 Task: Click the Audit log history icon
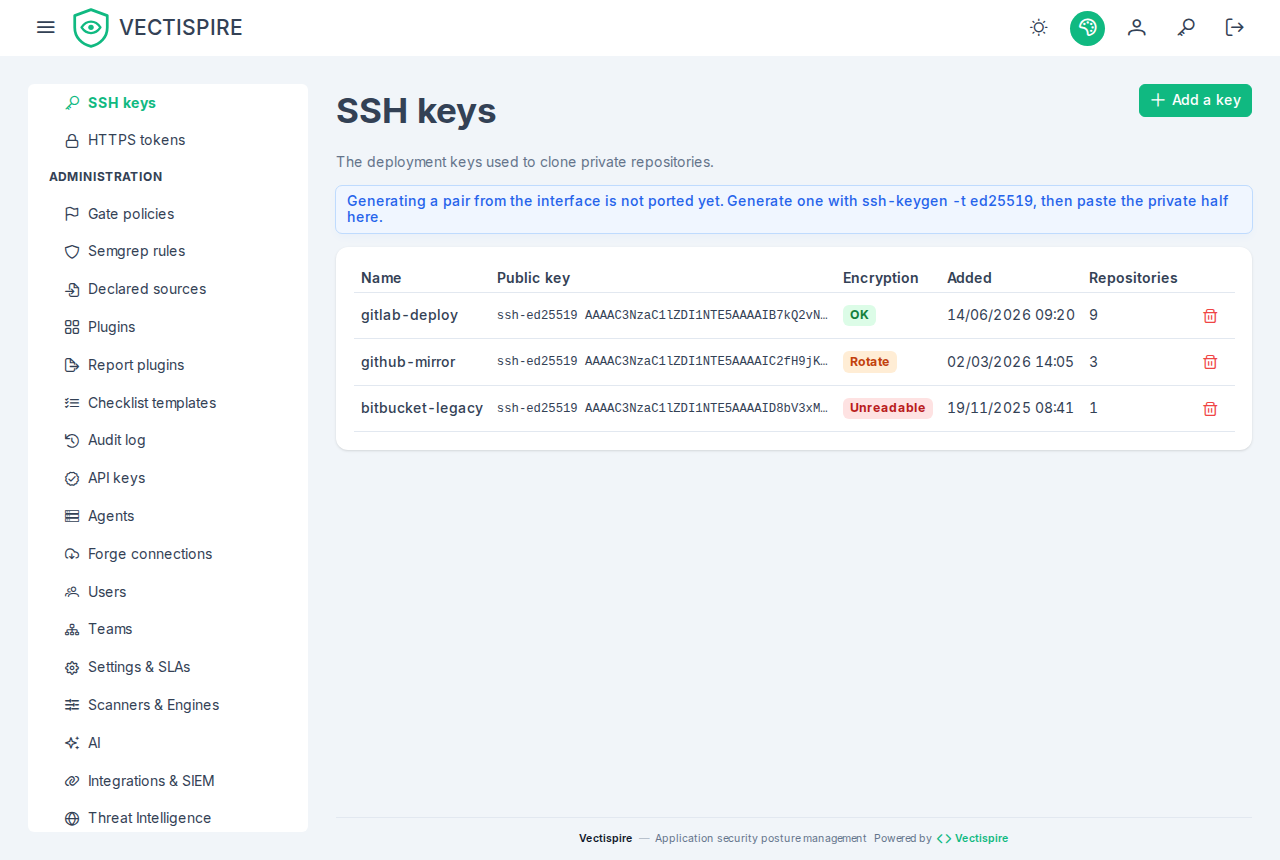pos(72,440)
